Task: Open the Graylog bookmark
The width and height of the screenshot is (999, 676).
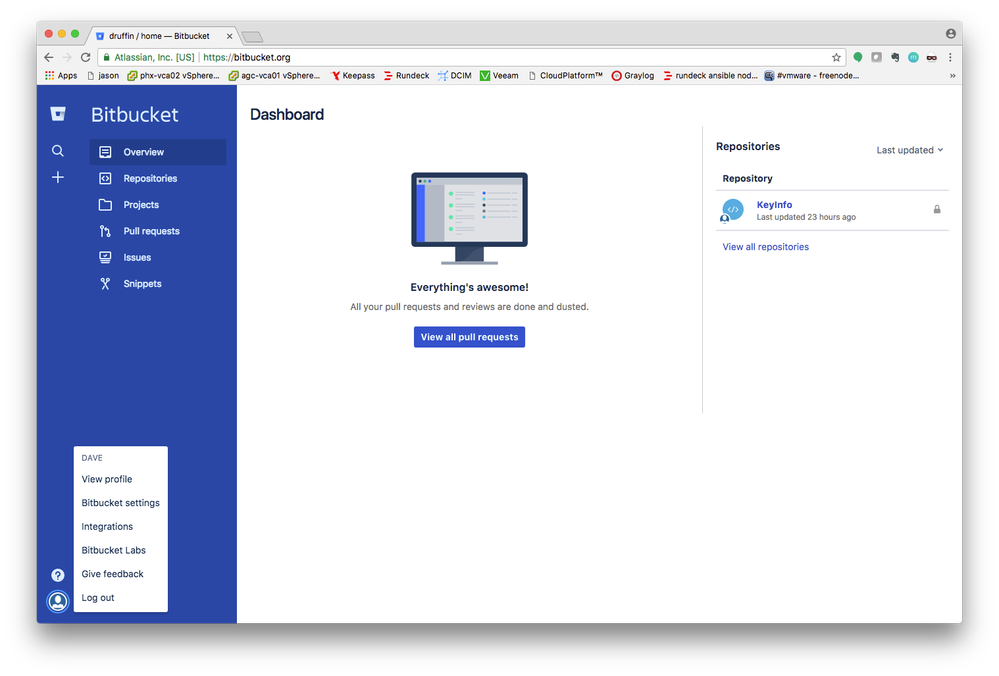Action: tap(633, 75)
